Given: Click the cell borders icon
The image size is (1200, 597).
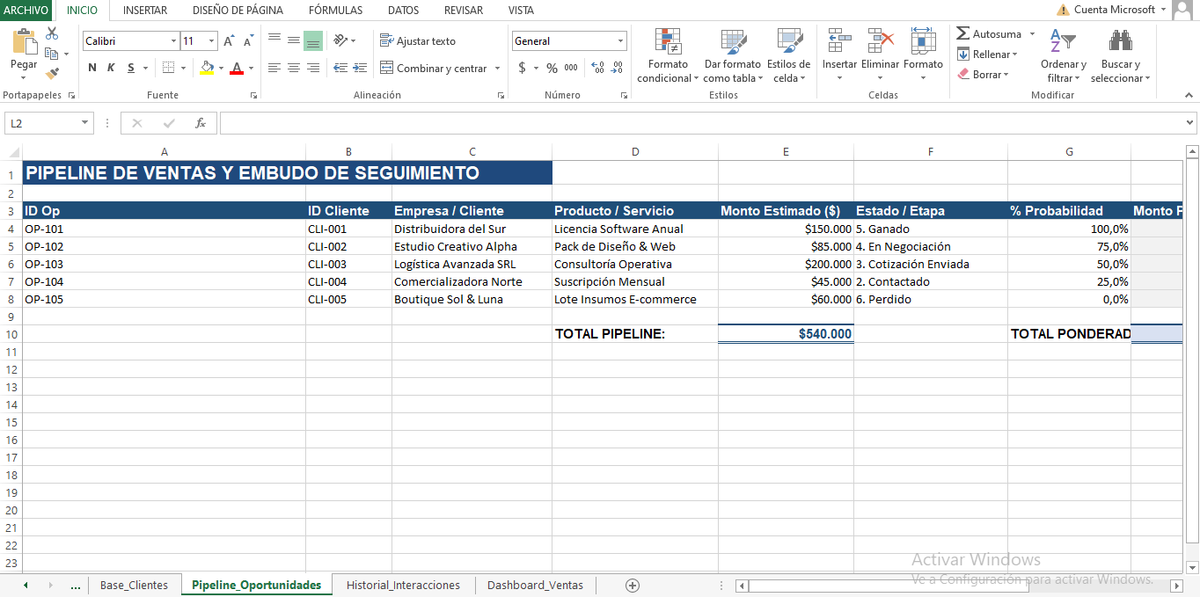Looking at the screenshot, I should tap(169, 68).
